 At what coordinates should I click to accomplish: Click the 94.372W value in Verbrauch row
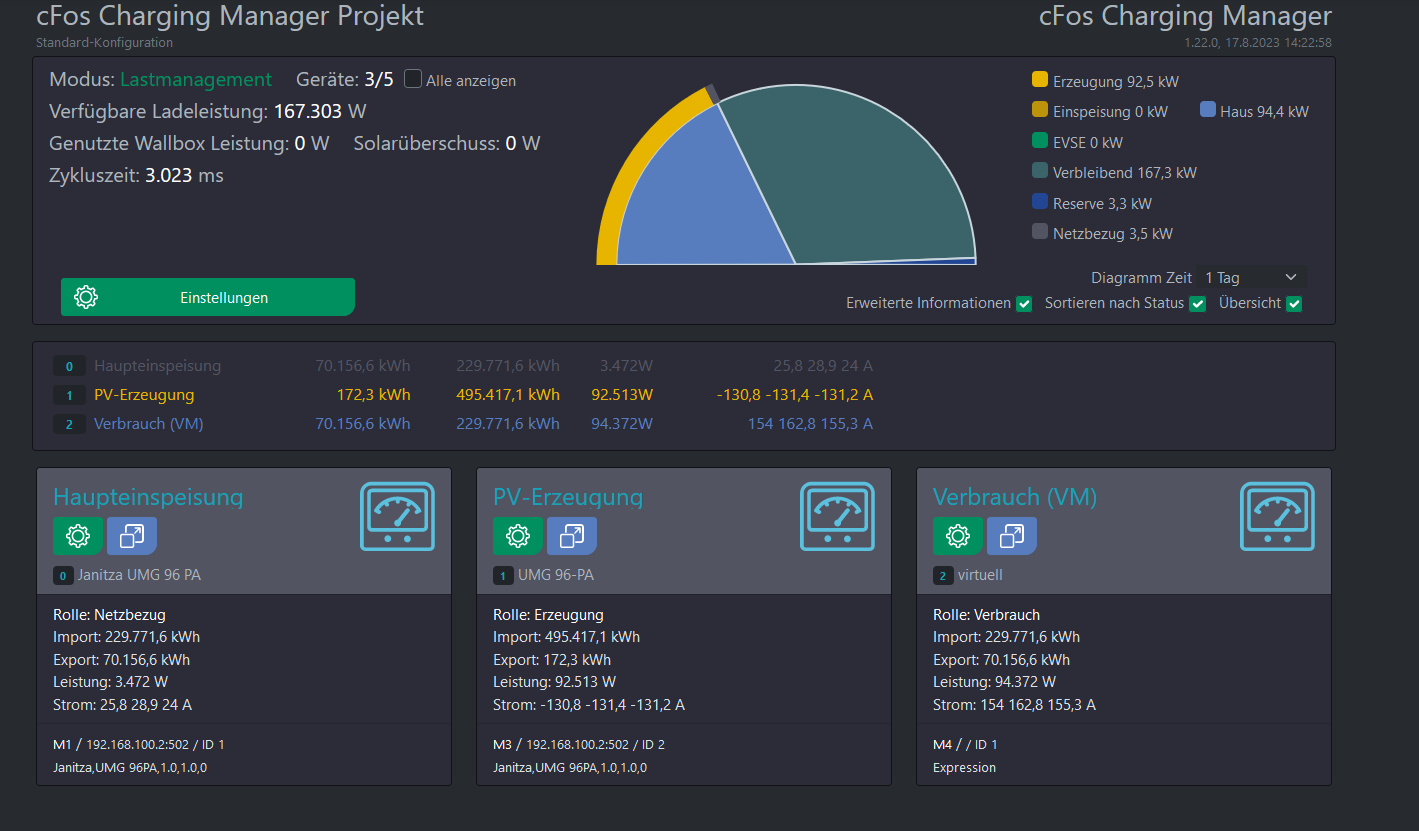[621, 425]
